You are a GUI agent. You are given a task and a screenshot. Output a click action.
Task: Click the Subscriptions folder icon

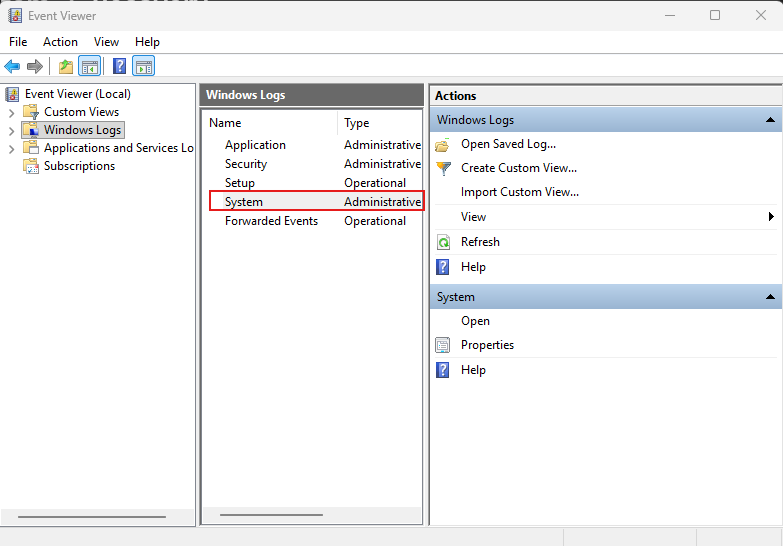31,165
